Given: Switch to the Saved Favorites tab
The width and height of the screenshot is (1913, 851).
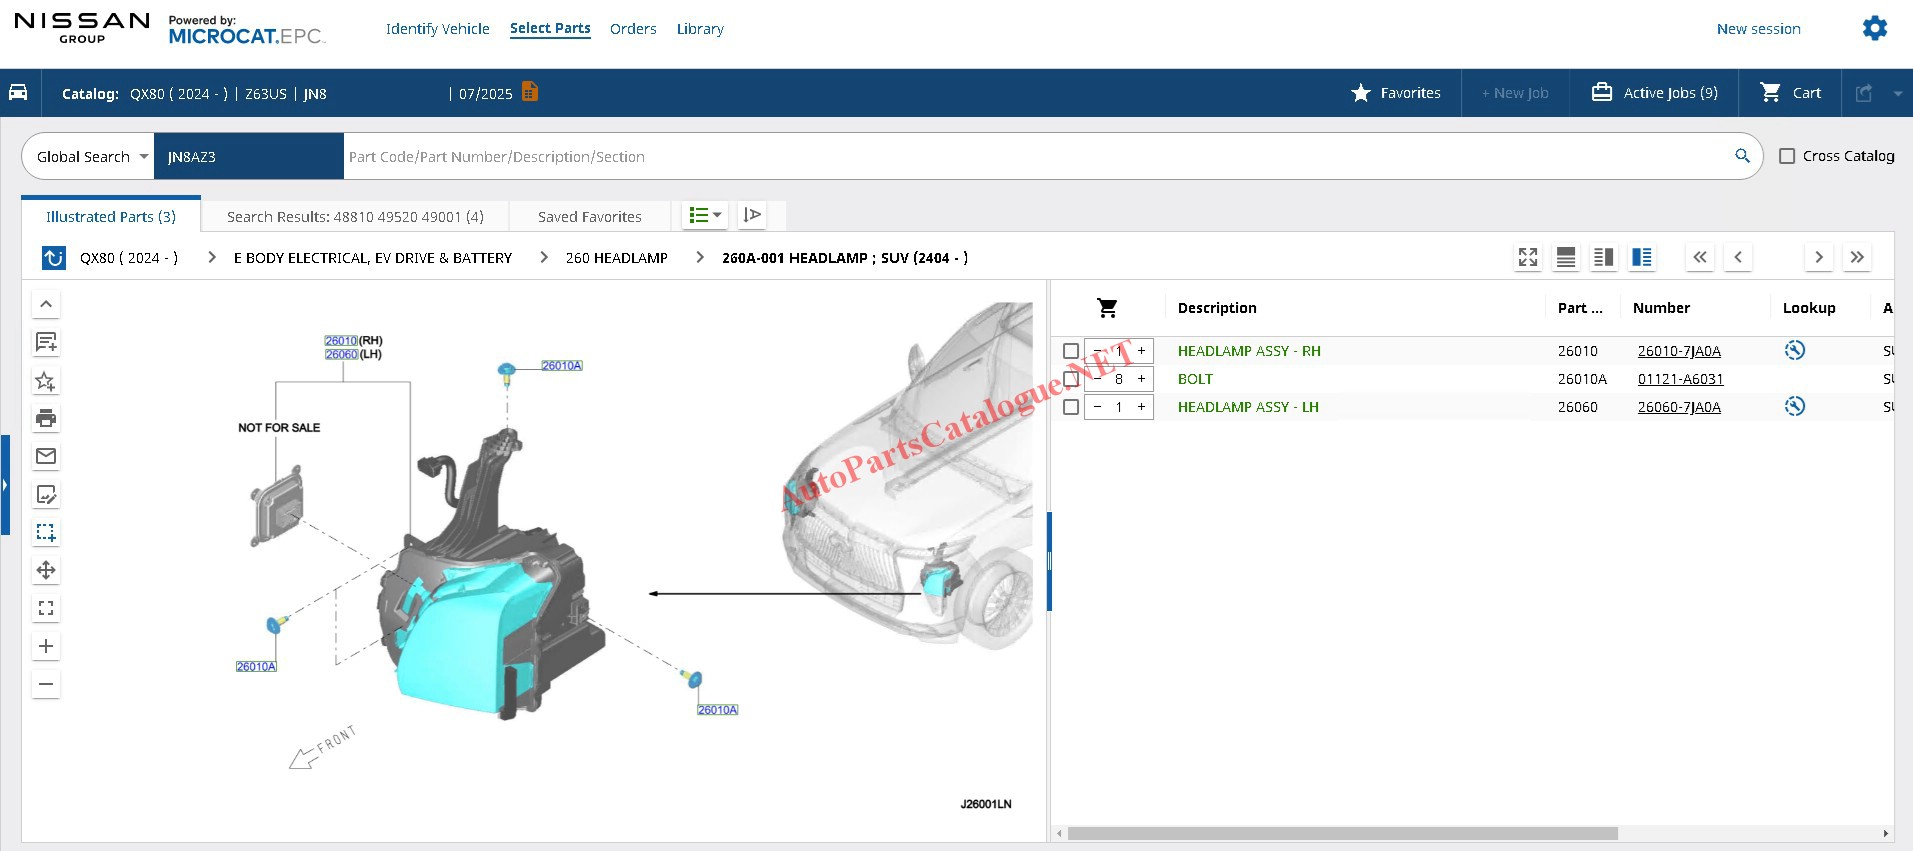Looking at the screenshot, I should click(589, 216).
